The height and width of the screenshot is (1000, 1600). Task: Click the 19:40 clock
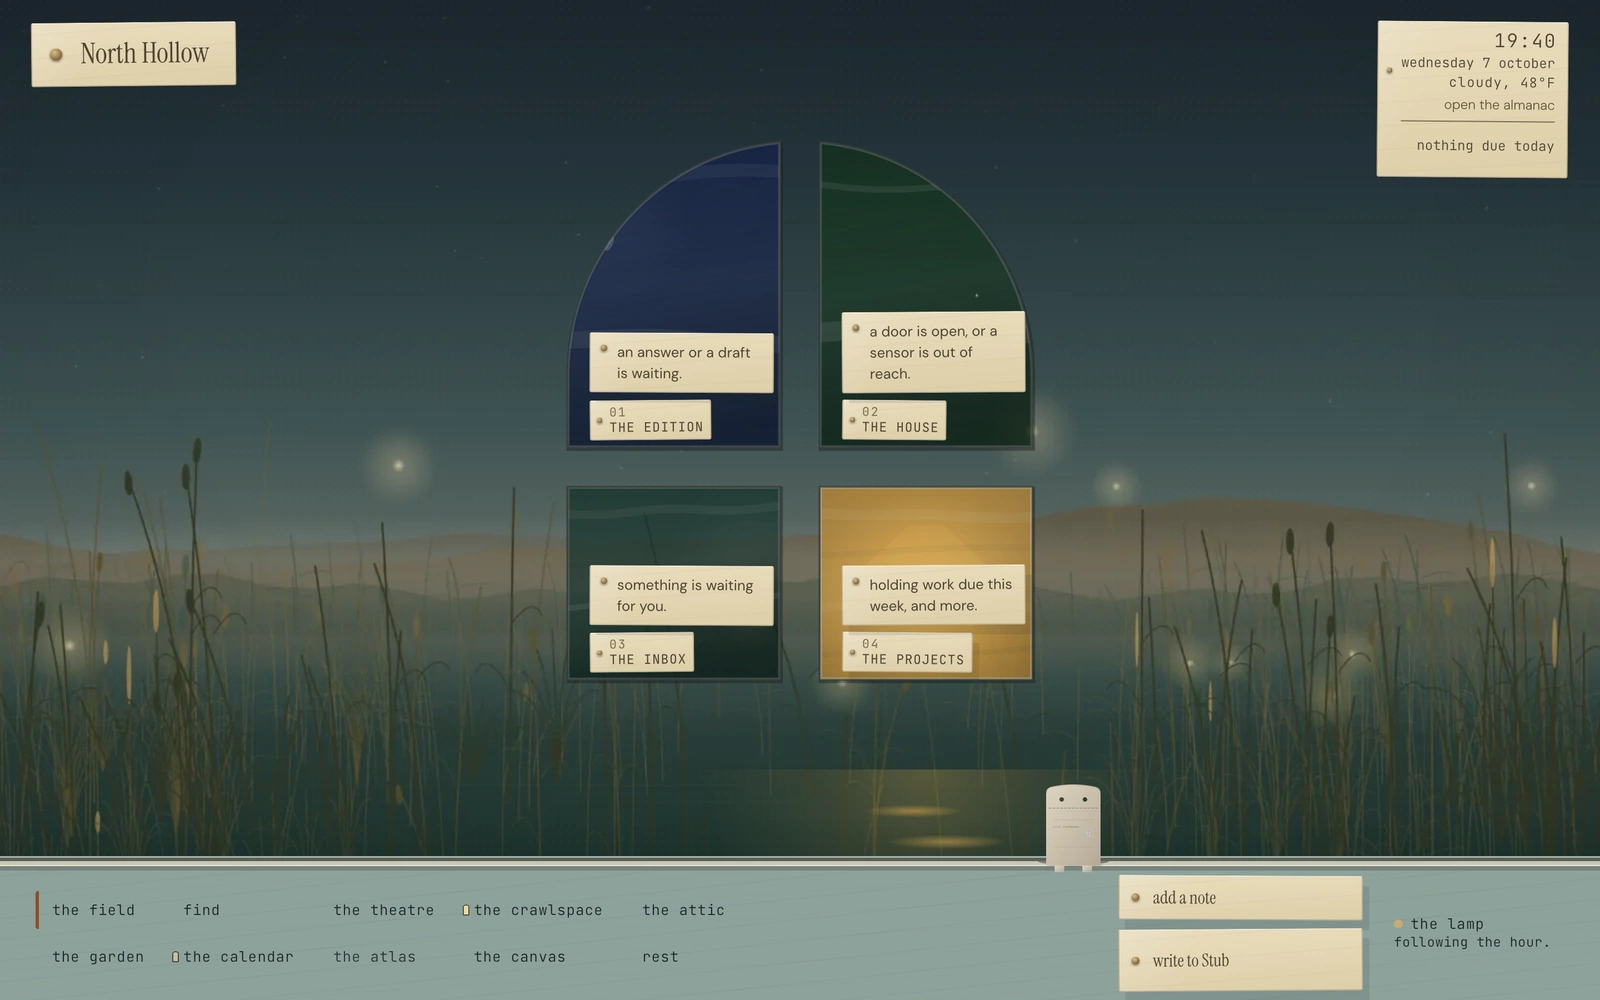(1524, 41)
